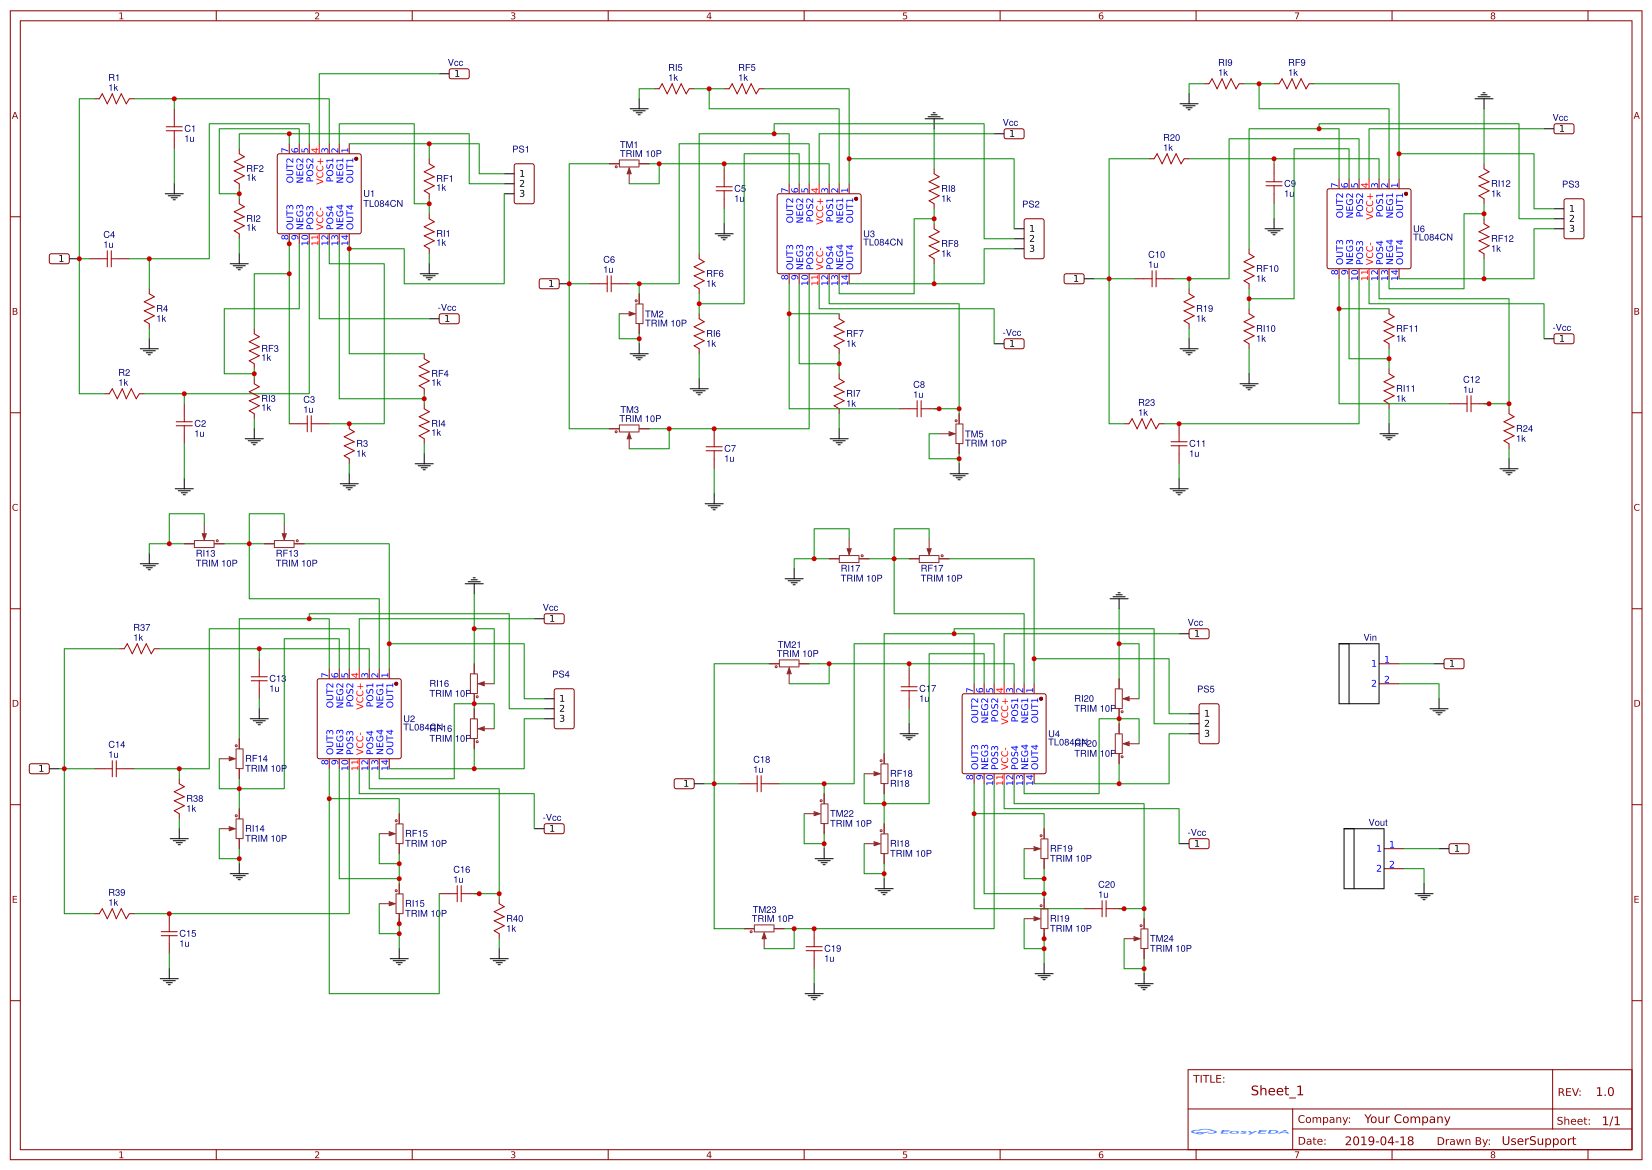Select the -Vcc netflag below PS3
The width and height of the screenshot is (1652, 1170).
click(x=1562, y=337)
